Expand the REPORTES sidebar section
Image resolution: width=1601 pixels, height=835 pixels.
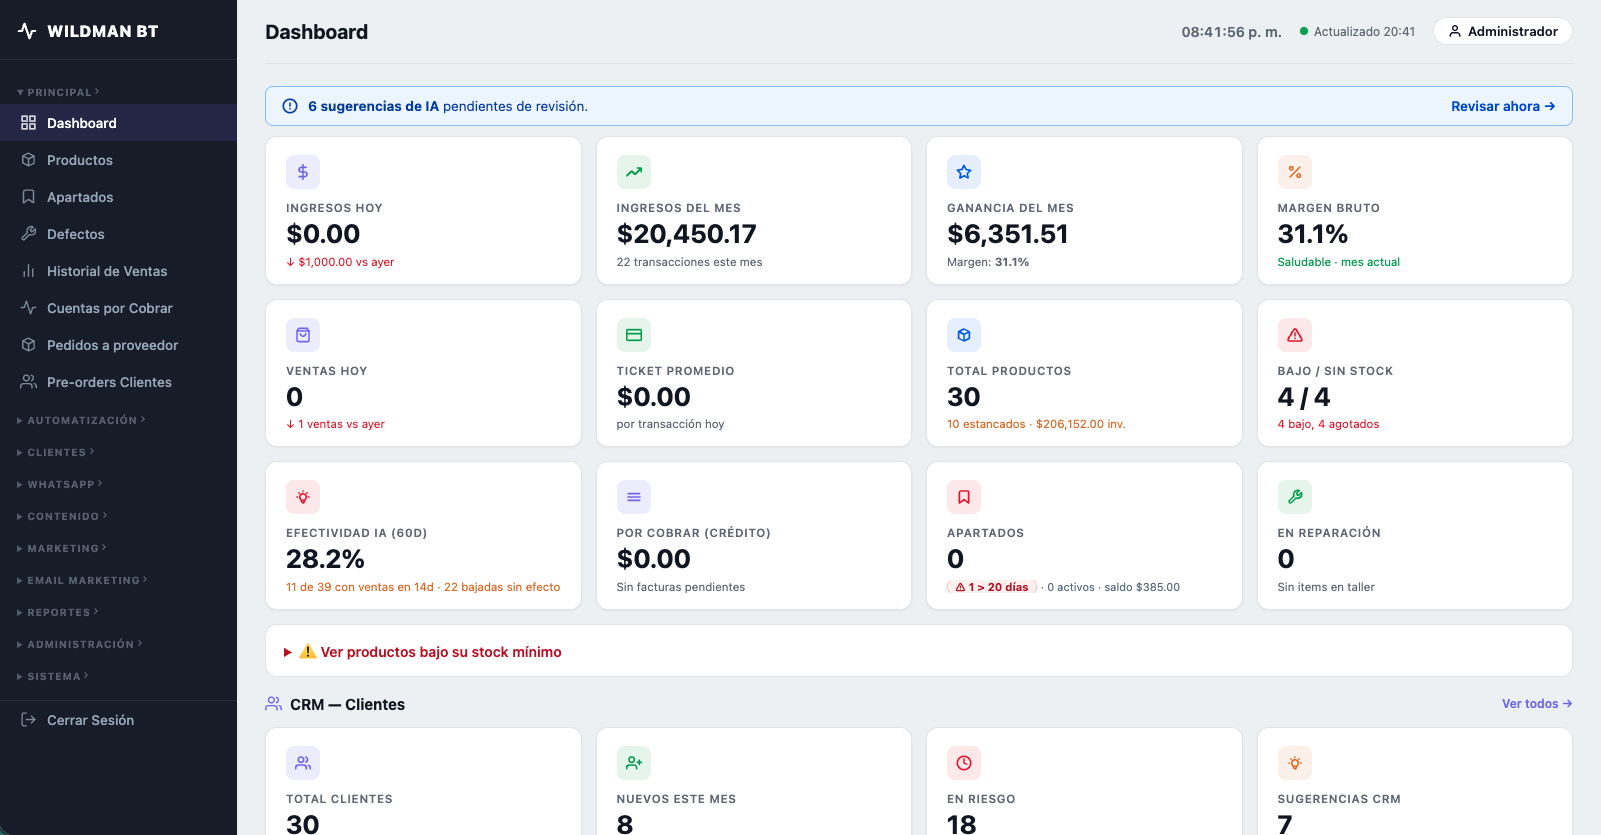[x=58, y=612]
